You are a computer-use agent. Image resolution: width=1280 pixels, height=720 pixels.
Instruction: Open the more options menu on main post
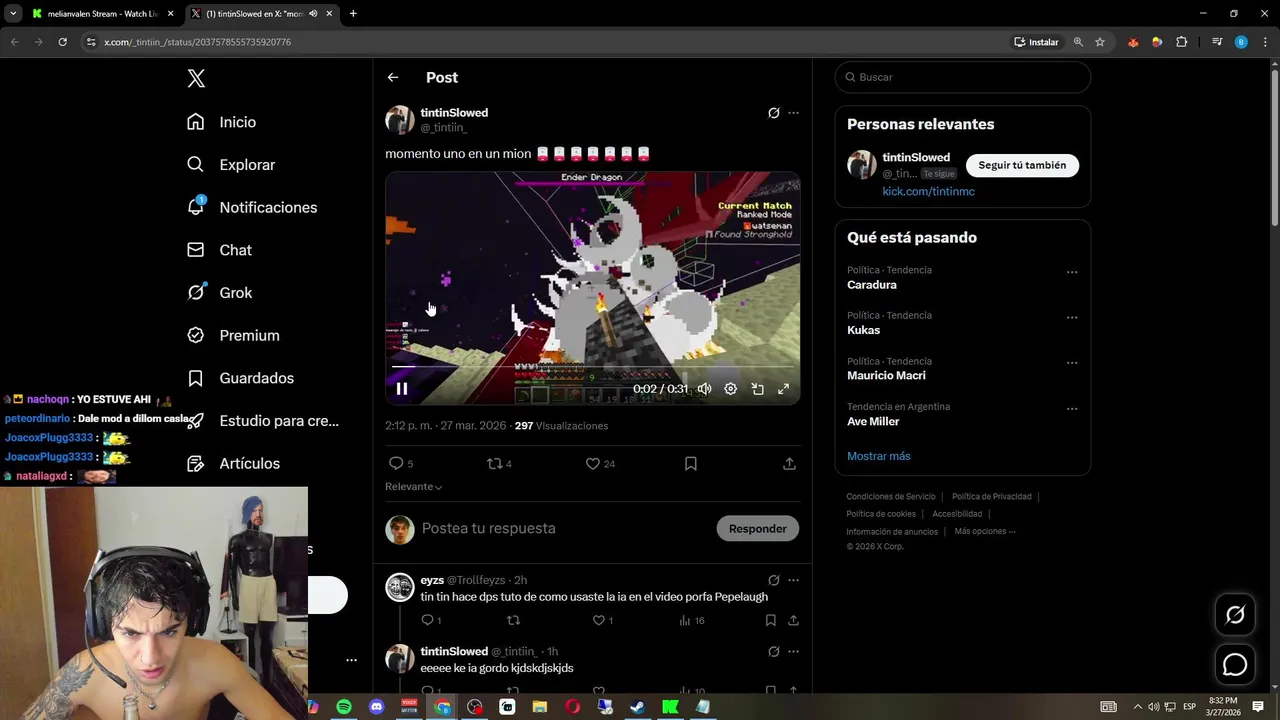pos(794,113)
